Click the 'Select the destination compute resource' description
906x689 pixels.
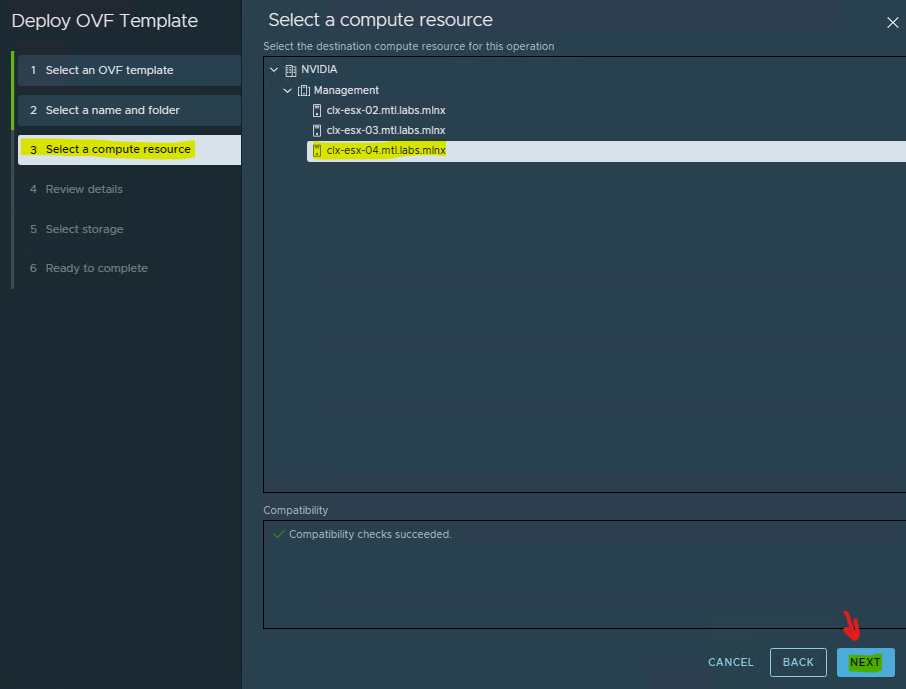coord(409,46)
